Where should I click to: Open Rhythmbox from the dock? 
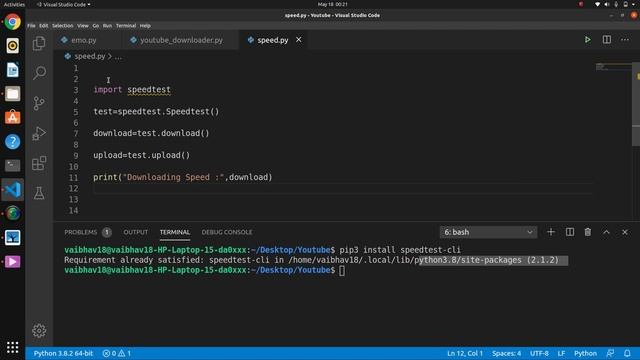tap(13, 46)
